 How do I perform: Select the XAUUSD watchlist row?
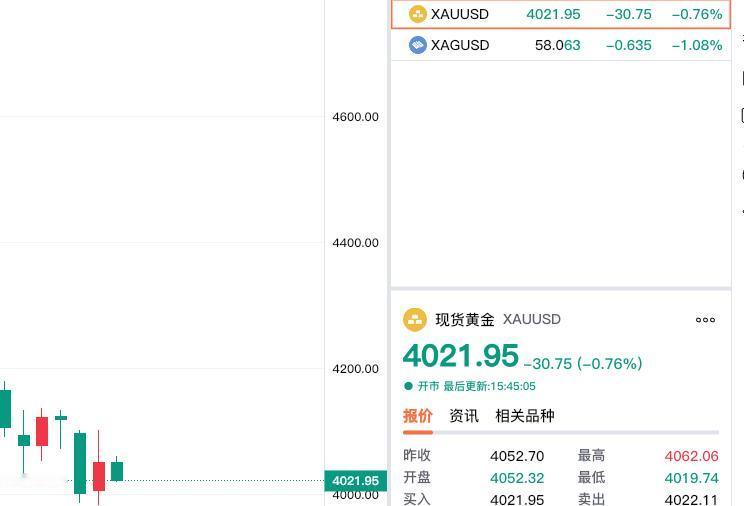pyautogui.click(x=561, y=14)
